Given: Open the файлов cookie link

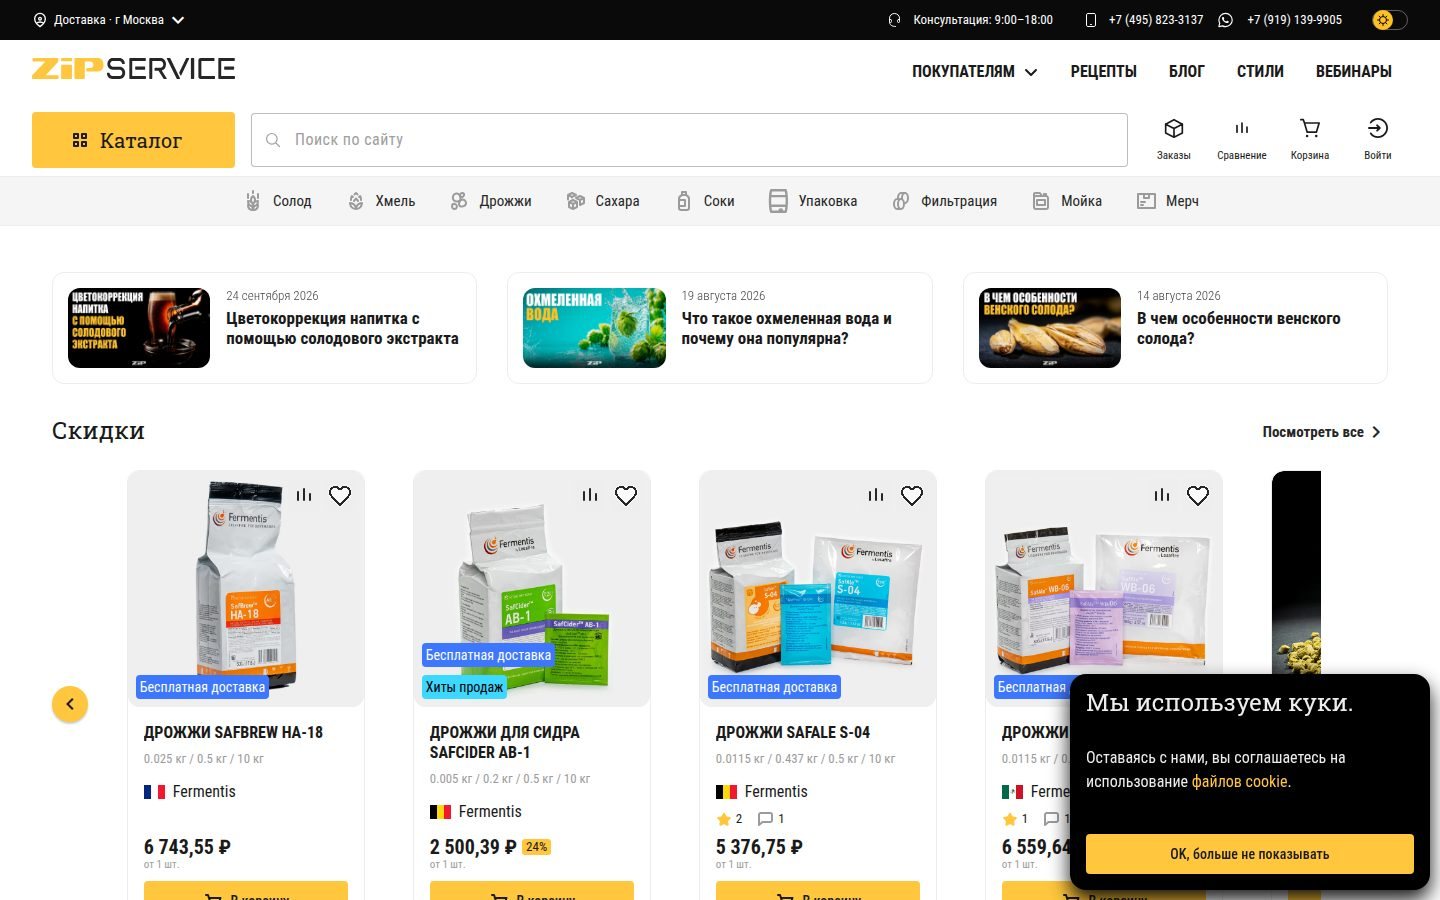Looking at the screenshot, I should (1240, 782).
